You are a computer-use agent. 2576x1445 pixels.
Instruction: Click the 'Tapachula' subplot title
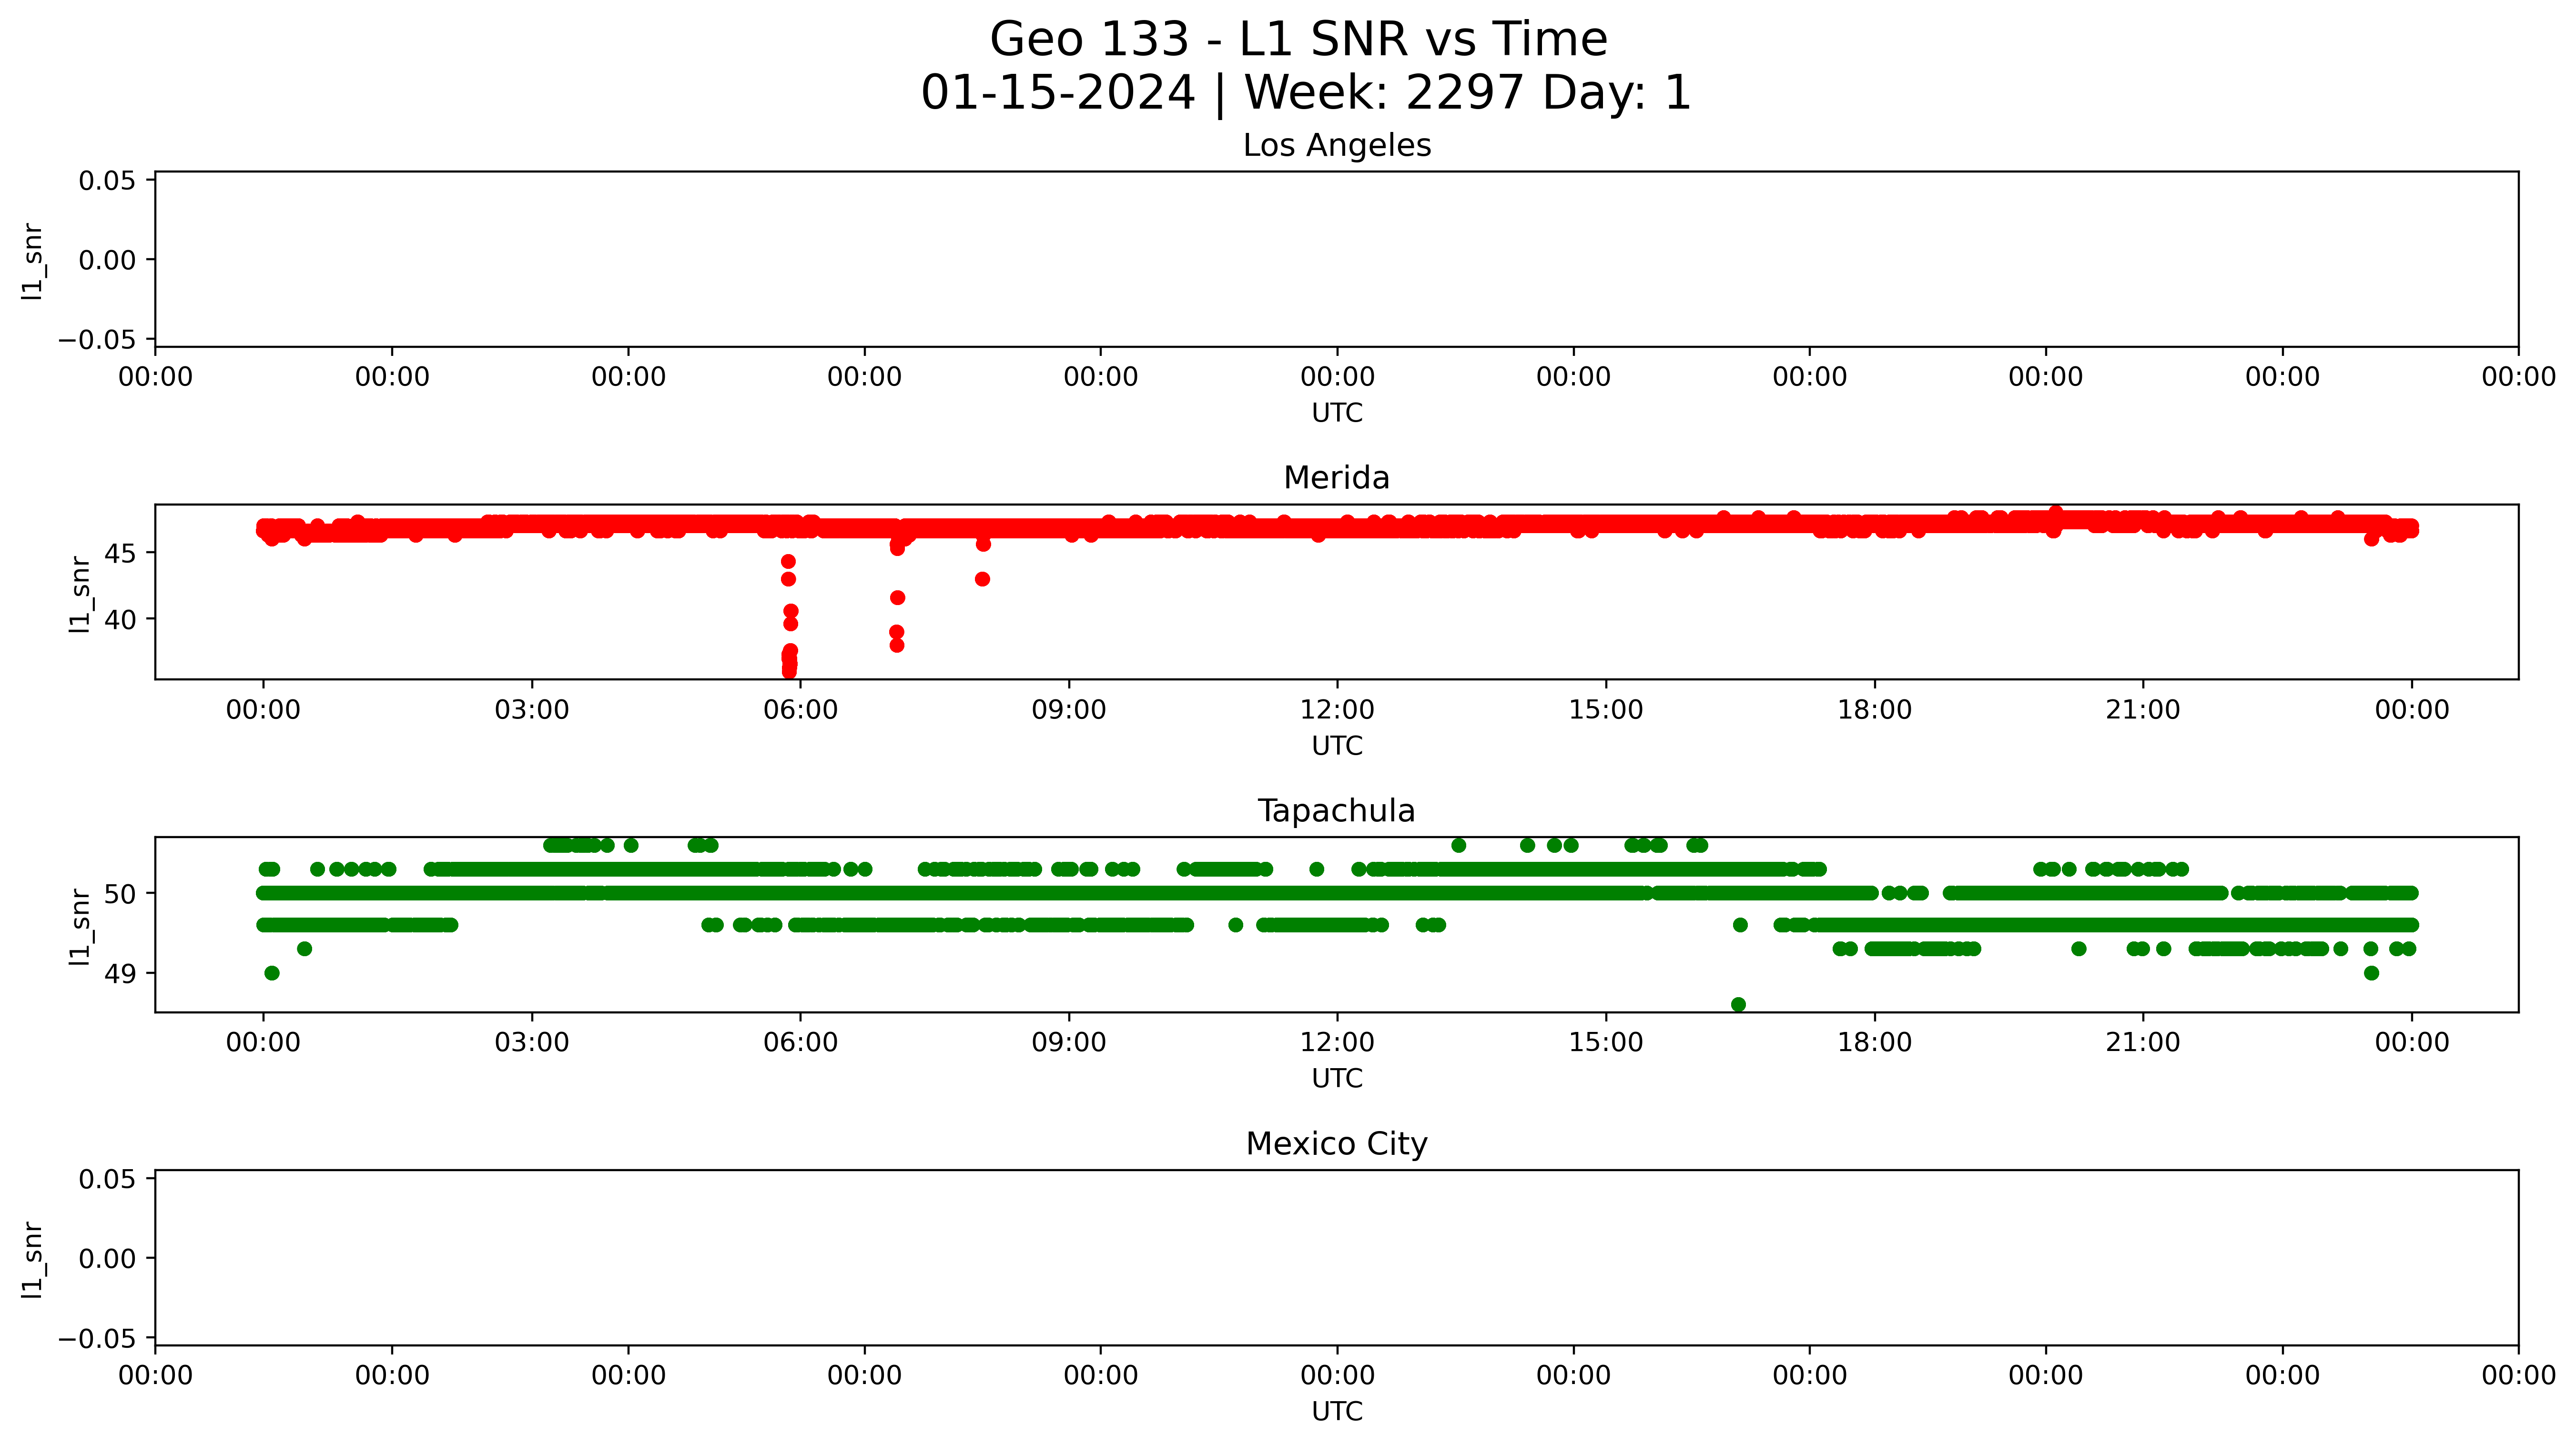tap(1337, 811)
